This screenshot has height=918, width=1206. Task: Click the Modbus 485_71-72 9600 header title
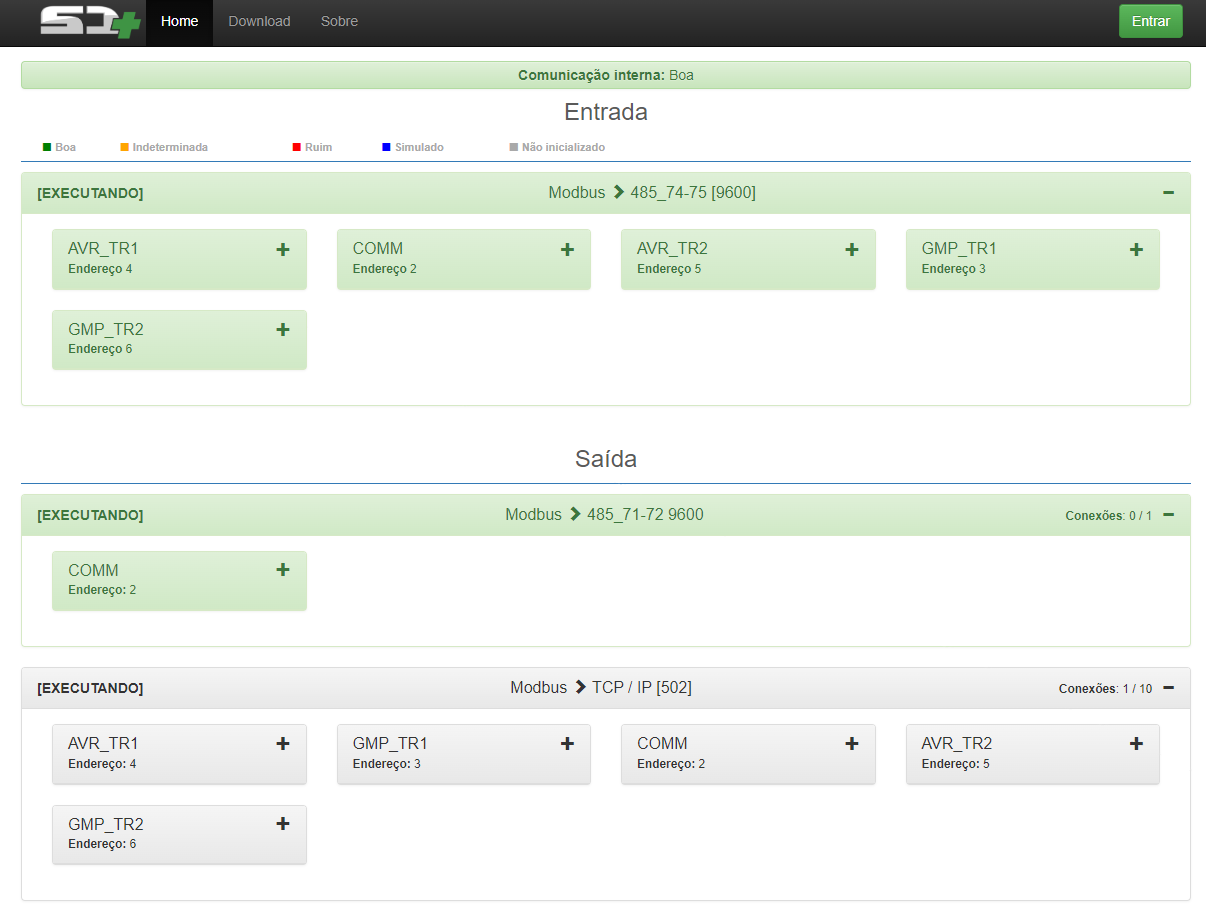[x=604, y=514]
